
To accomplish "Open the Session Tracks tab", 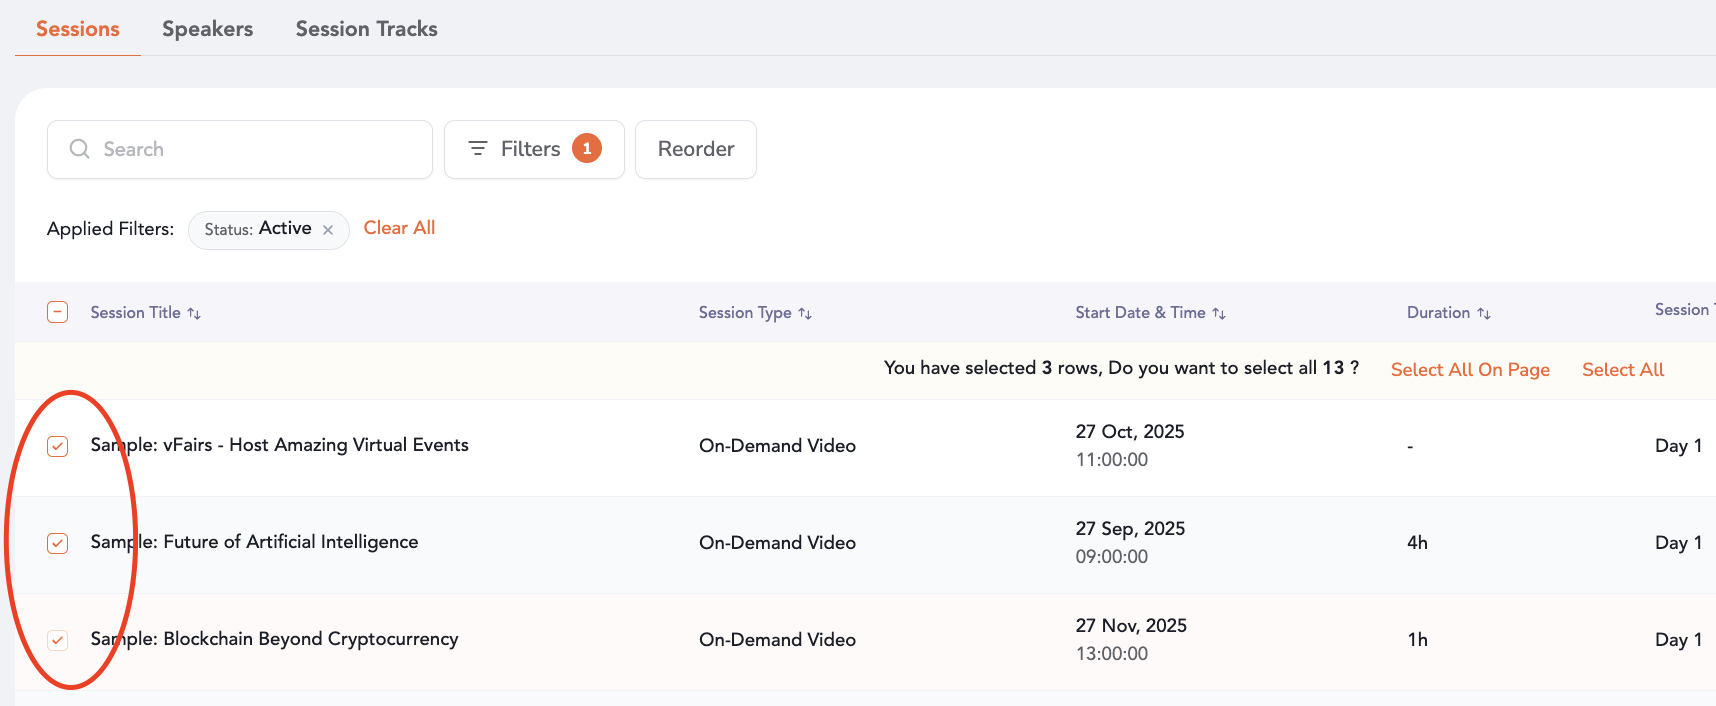I will click(x=366, y=29).
